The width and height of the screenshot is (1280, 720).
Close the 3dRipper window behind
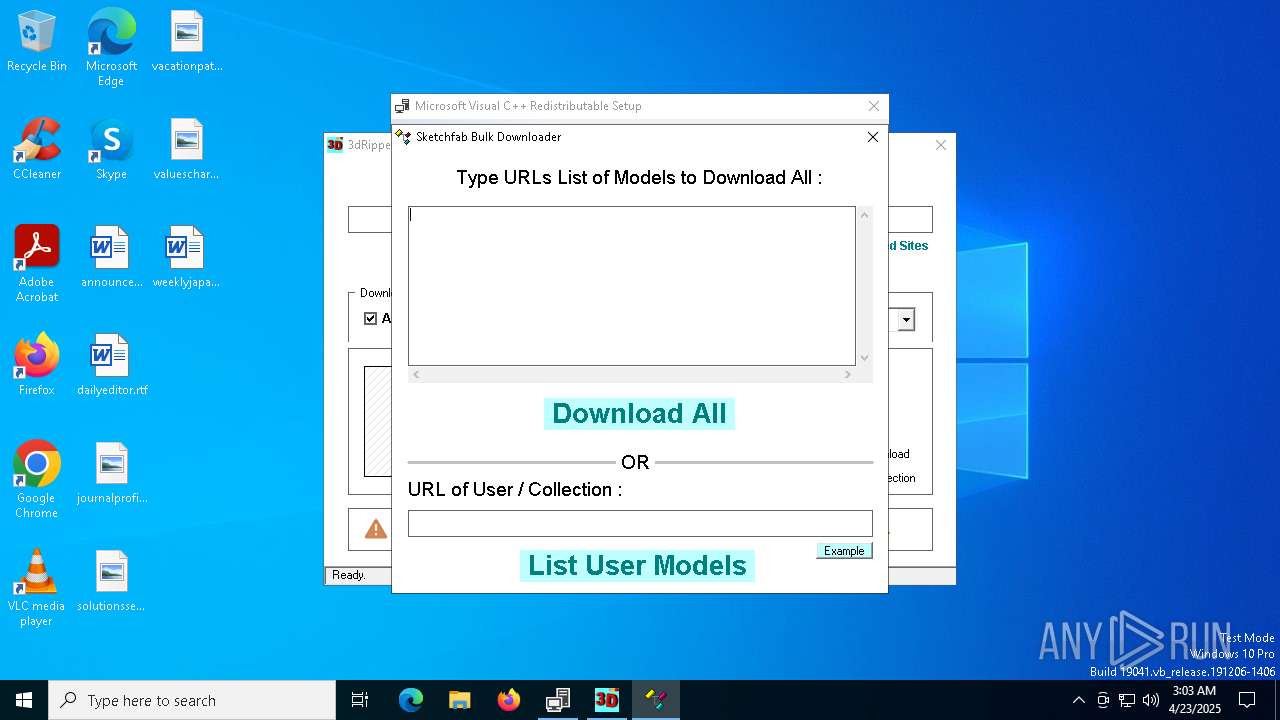(x=940, y=145)
